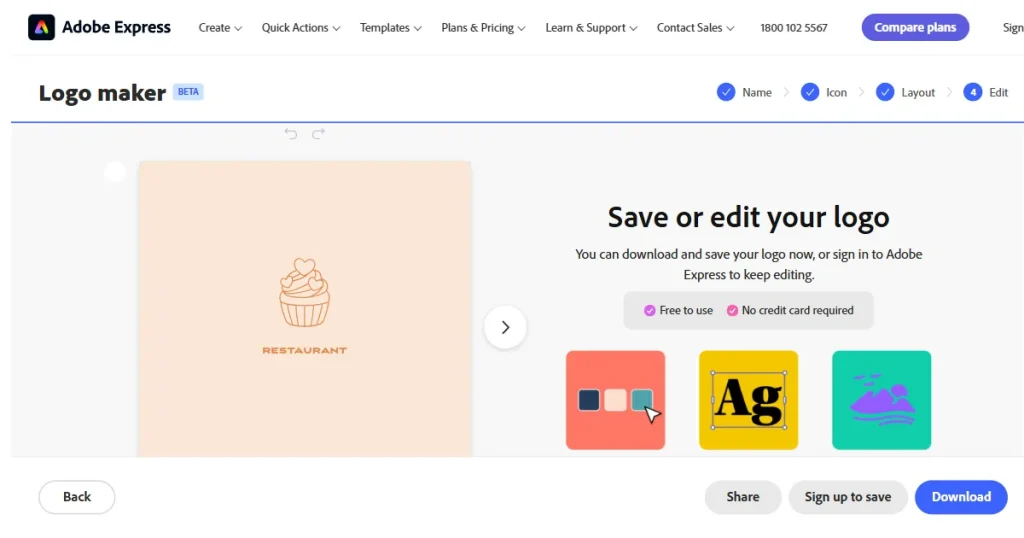Download the logo
1024x538 pixels.
coord(961,497)
